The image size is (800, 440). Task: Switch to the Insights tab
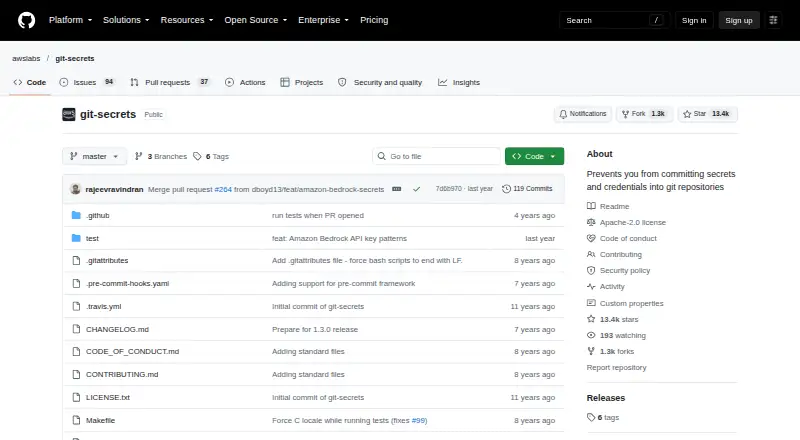459,82
